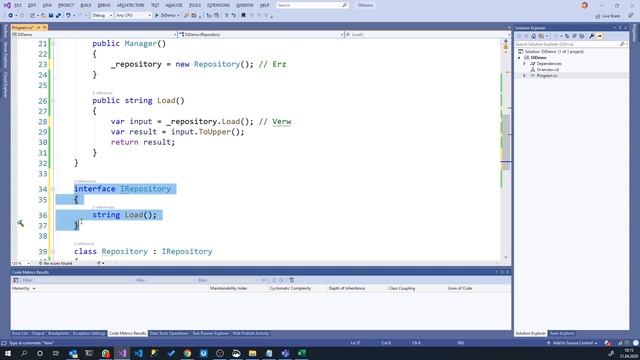640x360 pixels.
Task: Click the navigate backward circle icon
Action: coord(11,16)
